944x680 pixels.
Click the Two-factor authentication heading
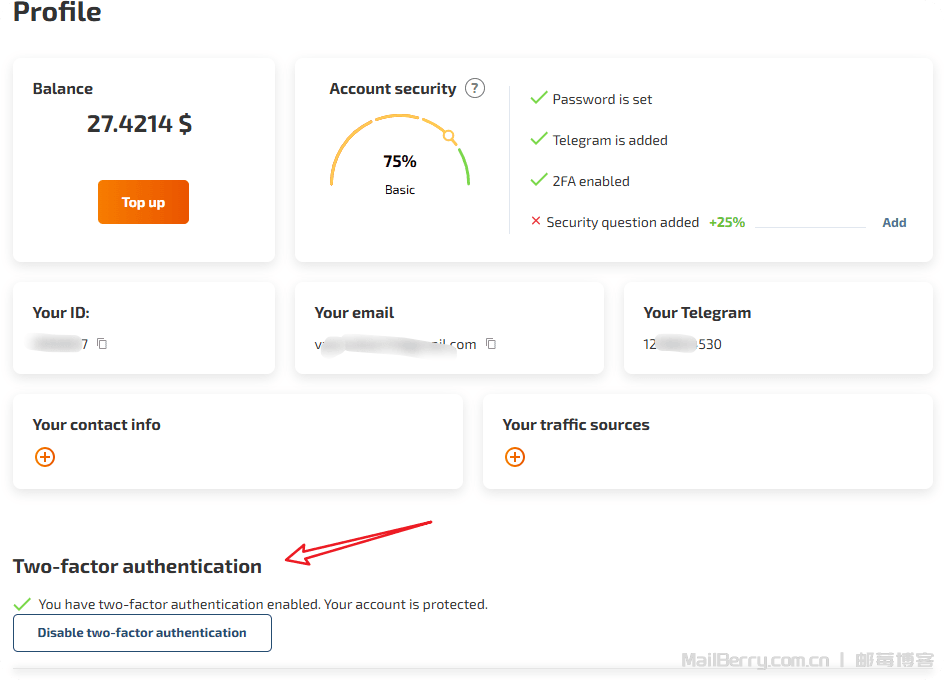coord(137,566)
